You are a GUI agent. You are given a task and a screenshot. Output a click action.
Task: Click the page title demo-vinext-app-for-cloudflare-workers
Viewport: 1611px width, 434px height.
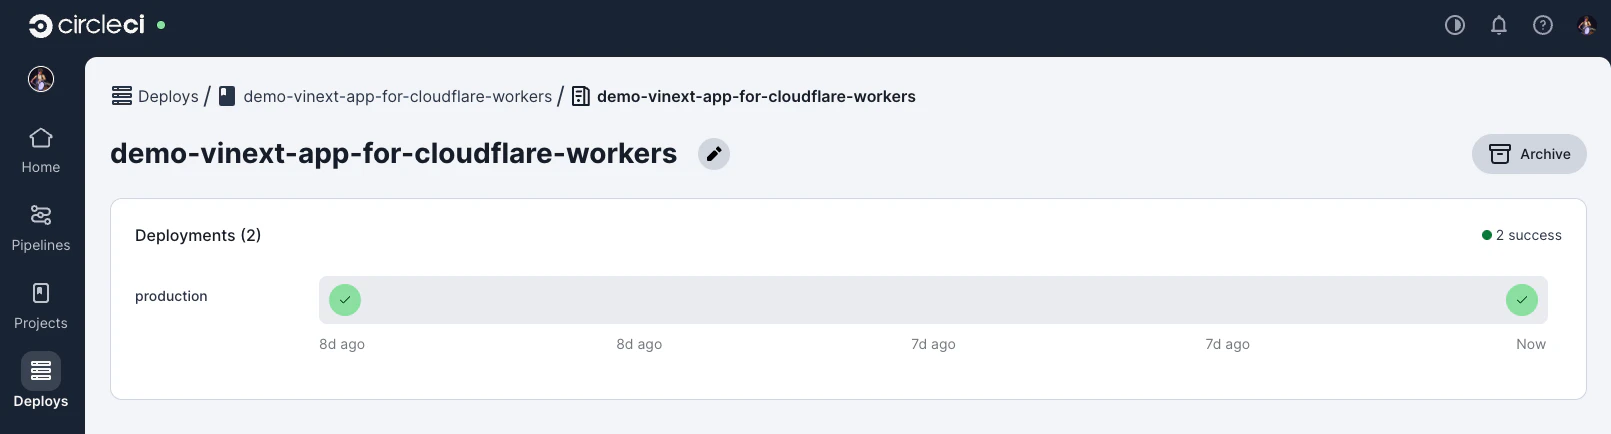pos(394,153)
